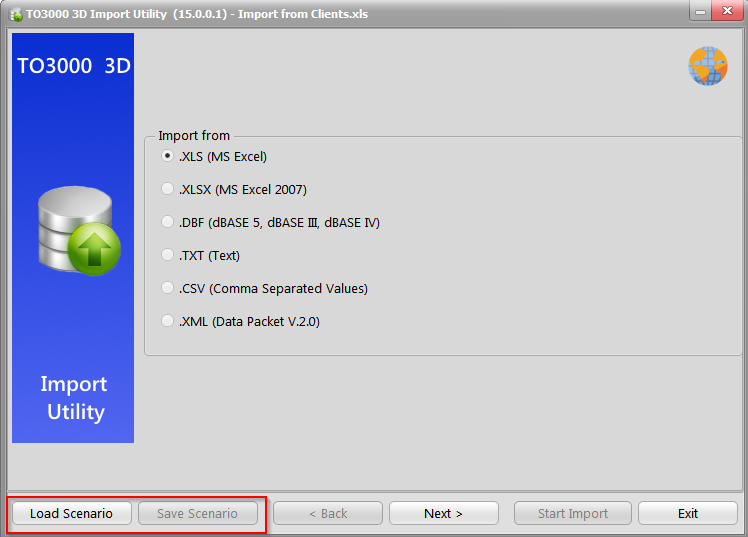Go back with the < Back button
Image resolution: width=748 pixels, height=537 pixels.
click(x=328, y=513)
